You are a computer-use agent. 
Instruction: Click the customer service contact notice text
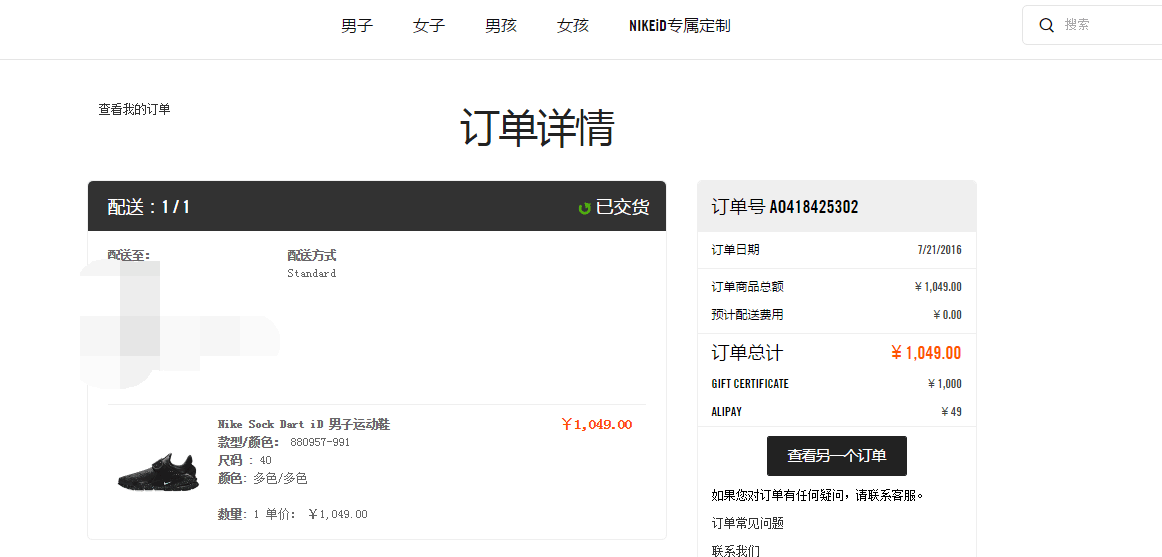[x=817, y=495]
